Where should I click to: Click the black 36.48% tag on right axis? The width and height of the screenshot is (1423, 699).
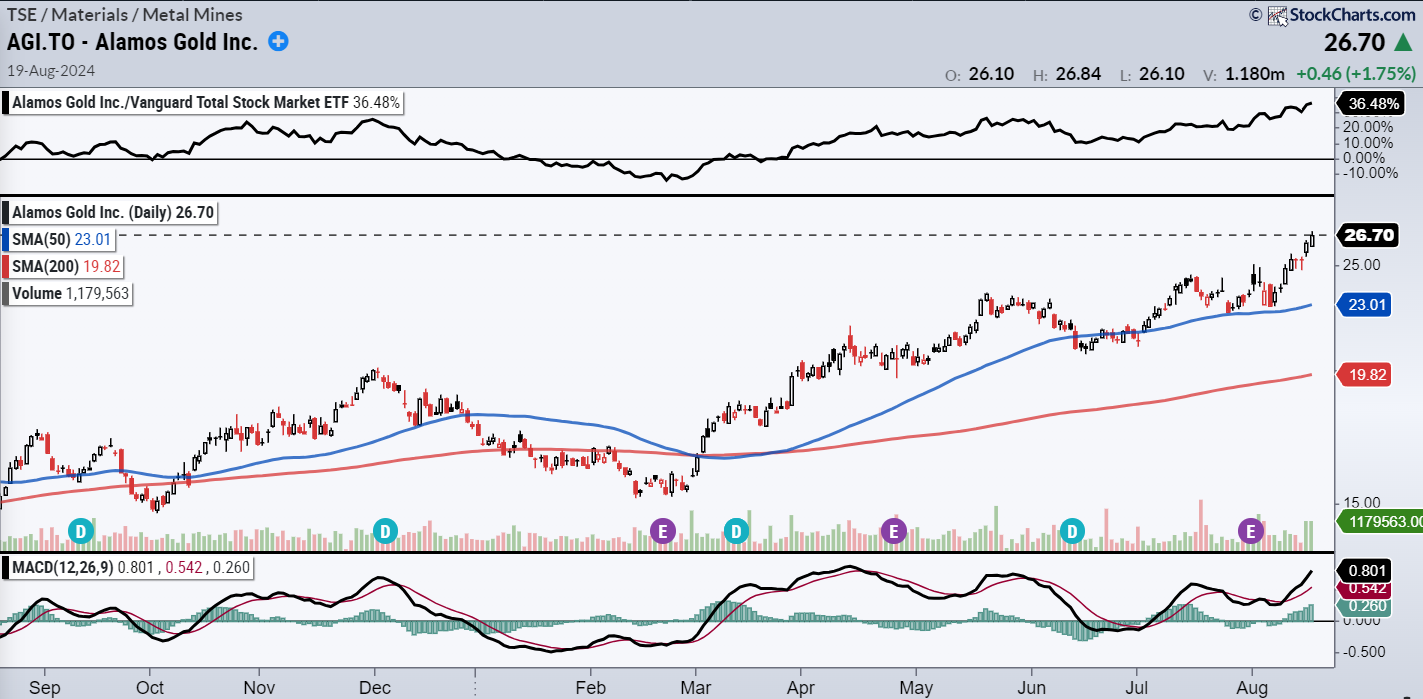tap(1371, 103)
